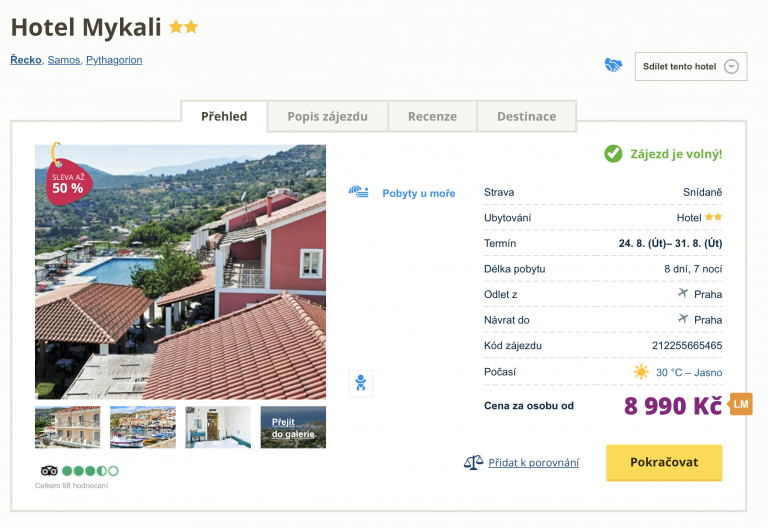Image resolution: width=768 pixels, height=528 pixels.
Task: Switch to the Popis zájezdu tab
Action: tap(327, 116)
